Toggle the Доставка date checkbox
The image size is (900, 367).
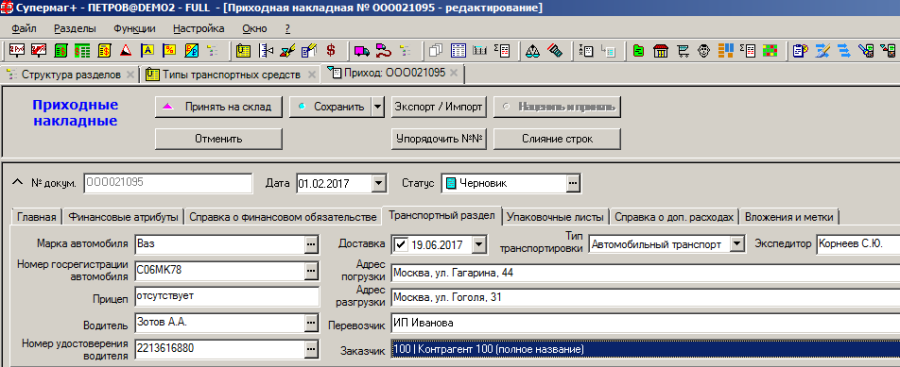pos(401,245)
